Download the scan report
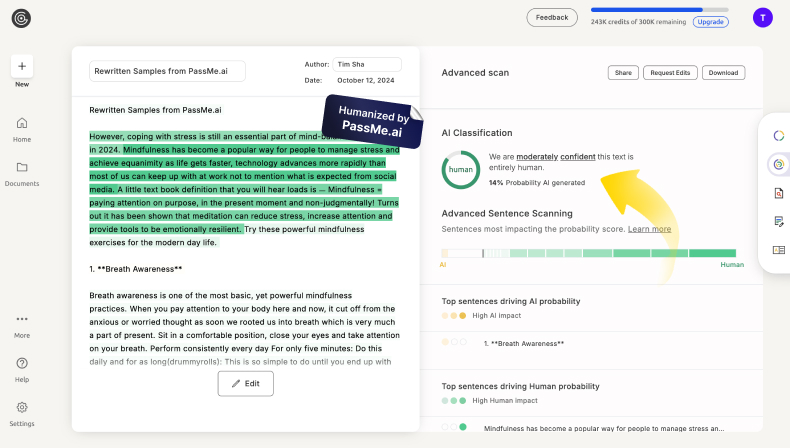This screenshot has height=448, width=790. [723, 73]
